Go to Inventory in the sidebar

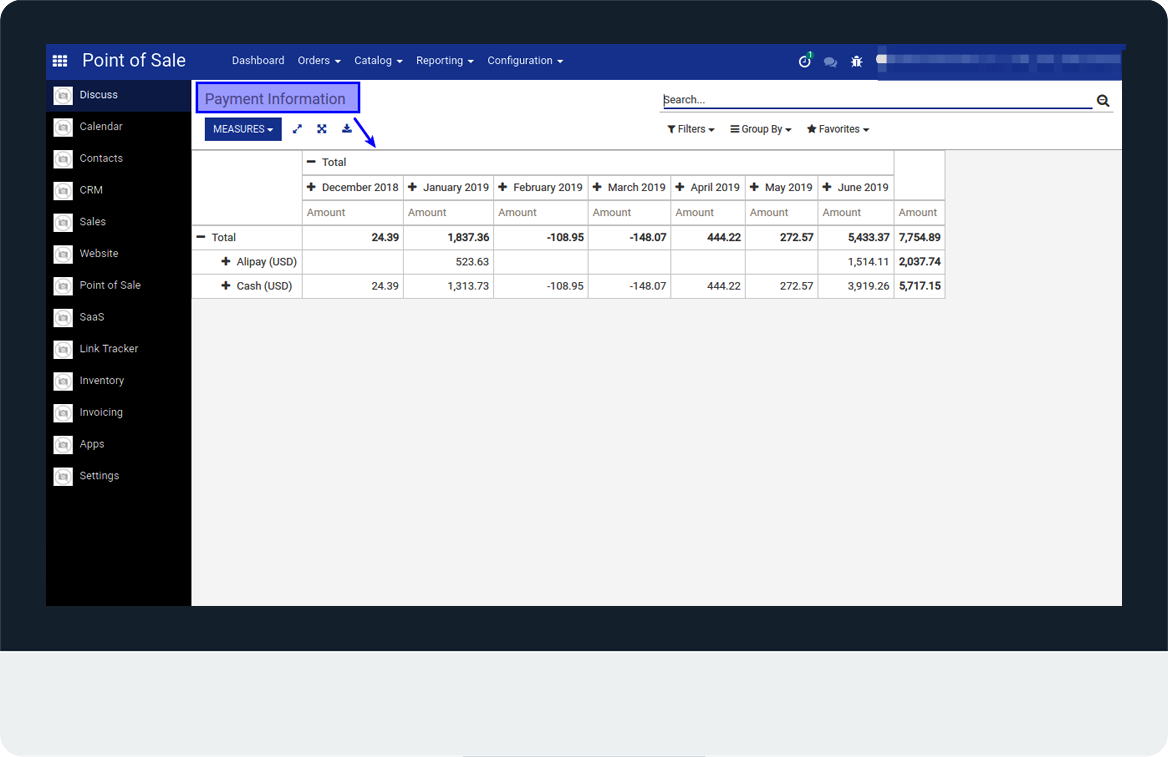click(102, 381)
